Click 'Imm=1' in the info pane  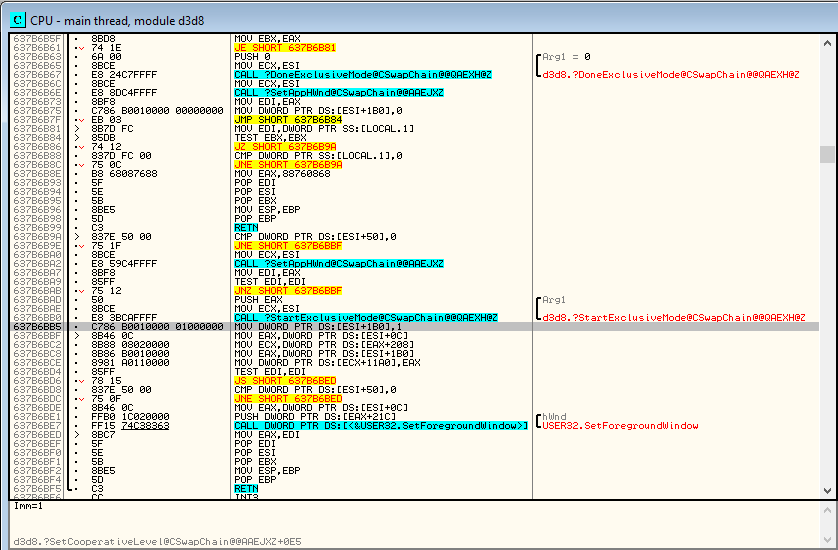click(x=28, y=506)
